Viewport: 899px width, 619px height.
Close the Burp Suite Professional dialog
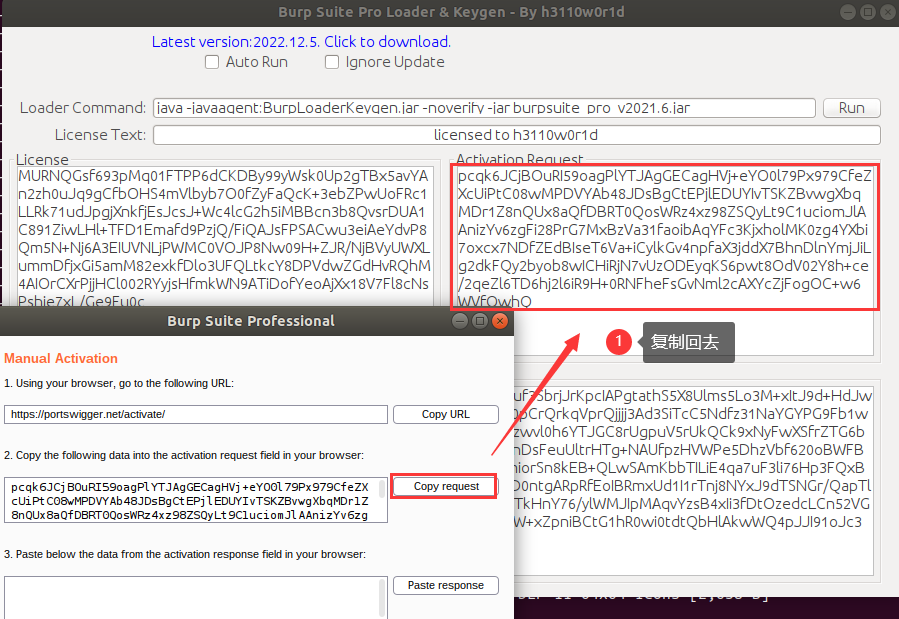point(500,321)
